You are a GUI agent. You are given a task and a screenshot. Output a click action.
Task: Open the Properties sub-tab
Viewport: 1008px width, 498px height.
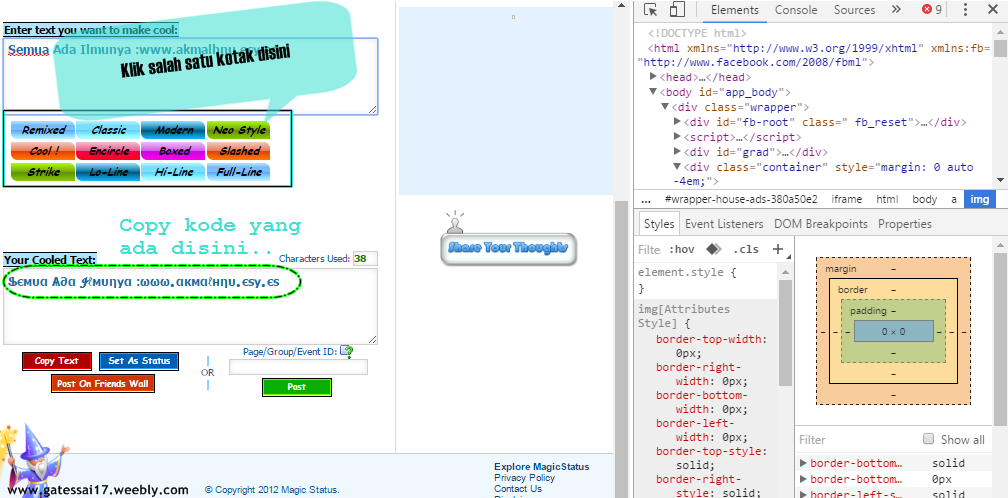click(904, 224)
